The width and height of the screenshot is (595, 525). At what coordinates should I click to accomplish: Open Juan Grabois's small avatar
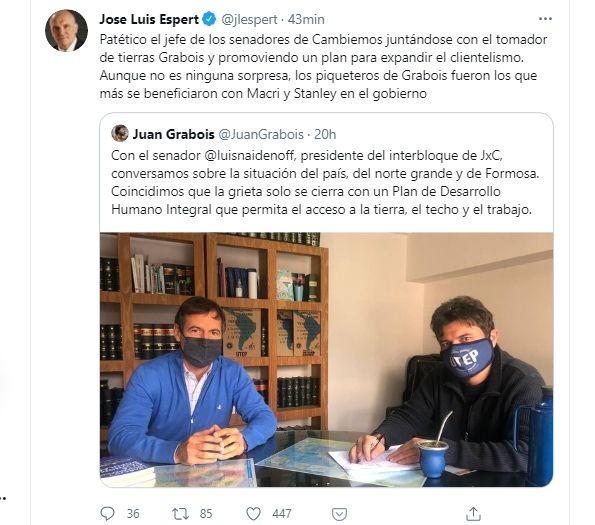tap(120, 134)
